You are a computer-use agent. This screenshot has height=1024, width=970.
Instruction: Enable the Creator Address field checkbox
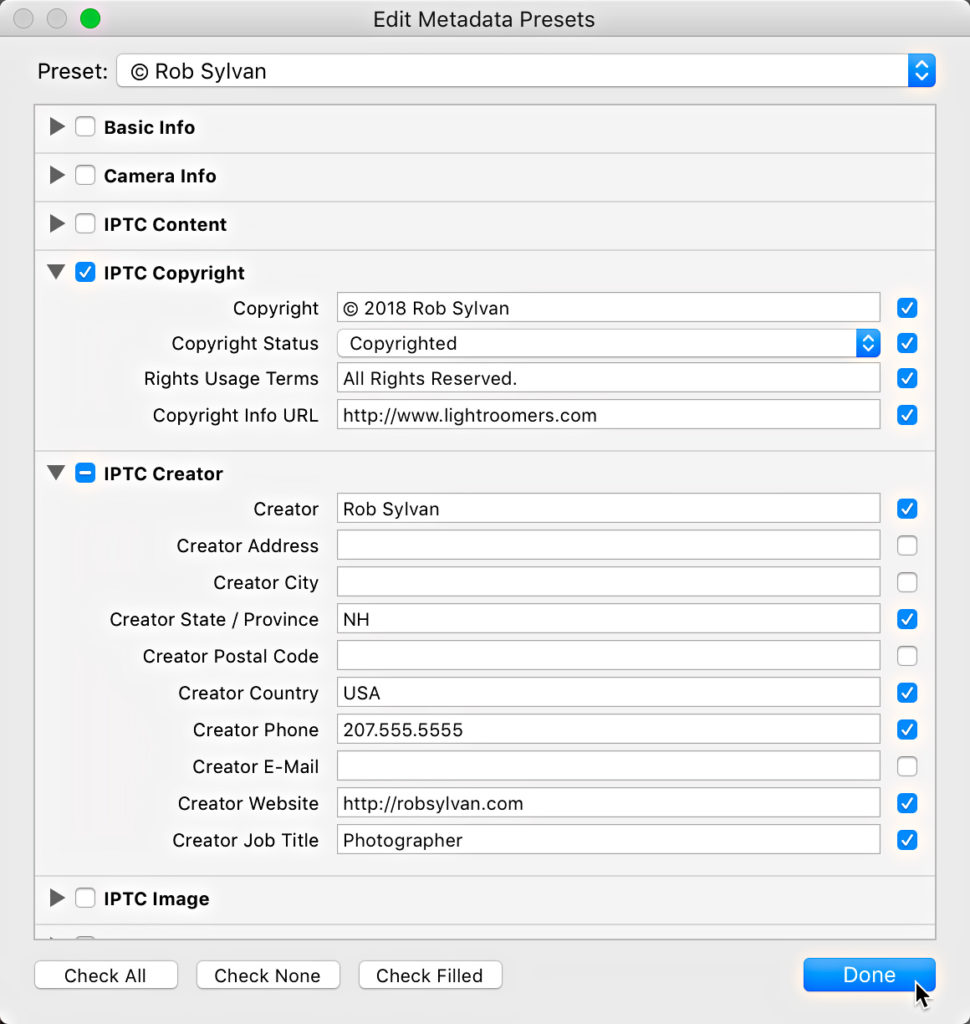pyautogui.click(x=907, y=545)
